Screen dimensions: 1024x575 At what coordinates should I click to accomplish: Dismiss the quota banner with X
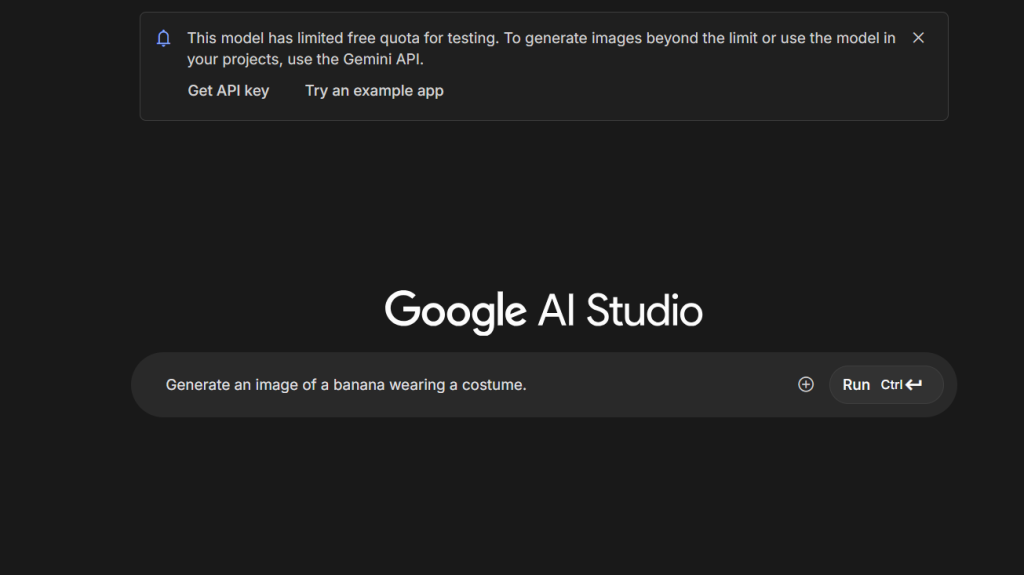tap(918, 38)
